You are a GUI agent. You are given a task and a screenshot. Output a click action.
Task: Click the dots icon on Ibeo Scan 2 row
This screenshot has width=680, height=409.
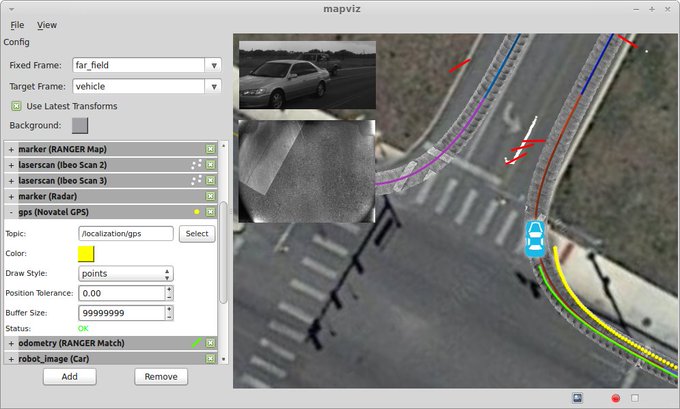pyautogui.click(x=195, y=164)
